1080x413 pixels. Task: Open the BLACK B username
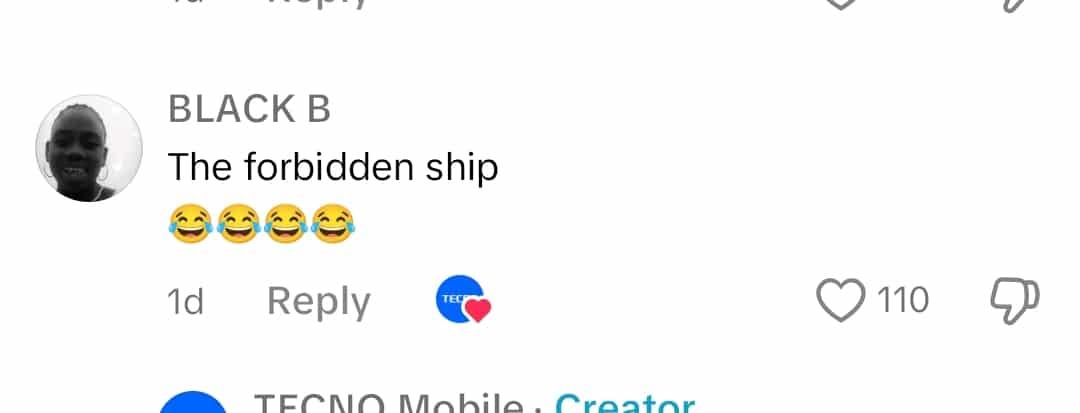tap(249, 109)
